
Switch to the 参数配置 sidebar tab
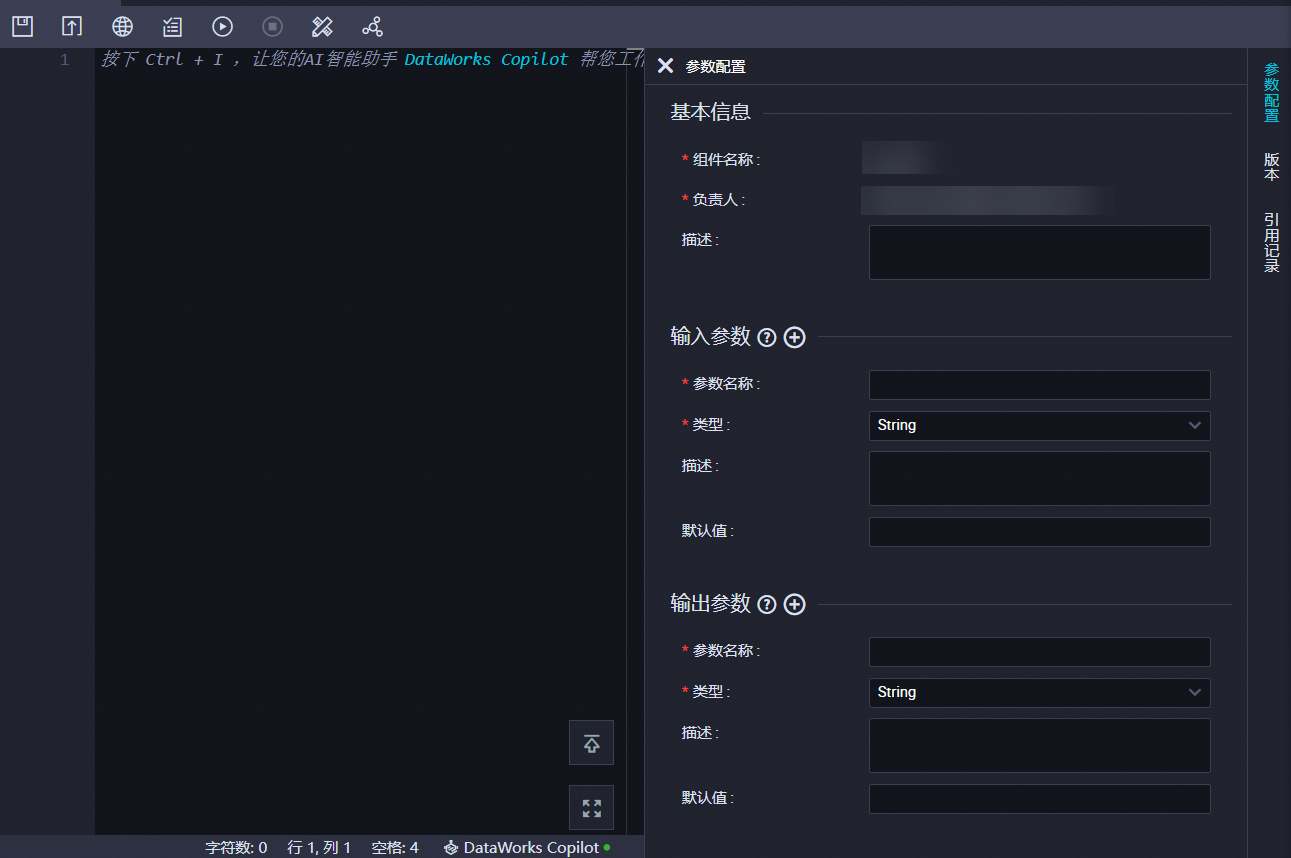click(1271, 93)
